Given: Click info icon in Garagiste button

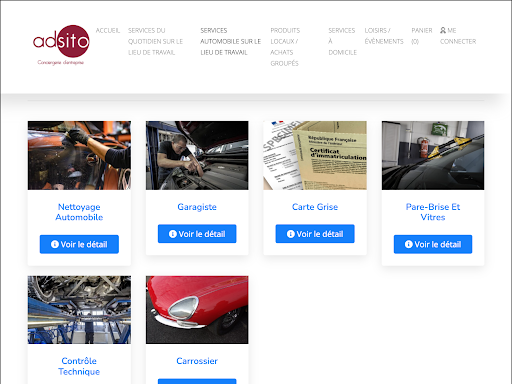Looking at the screenshot, I should pyautogui.click(x=173, y=234).
